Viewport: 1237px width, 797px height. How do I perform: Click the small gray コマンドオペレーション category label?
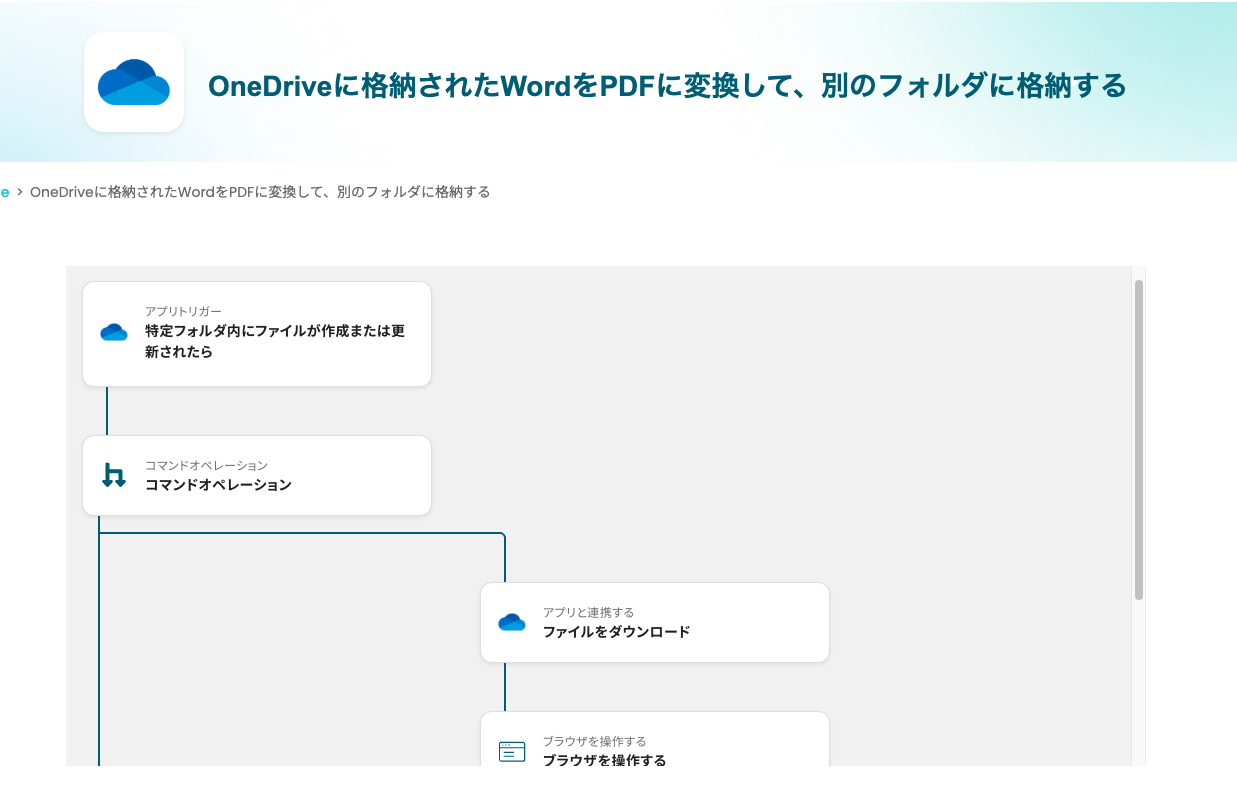[206, 465]
